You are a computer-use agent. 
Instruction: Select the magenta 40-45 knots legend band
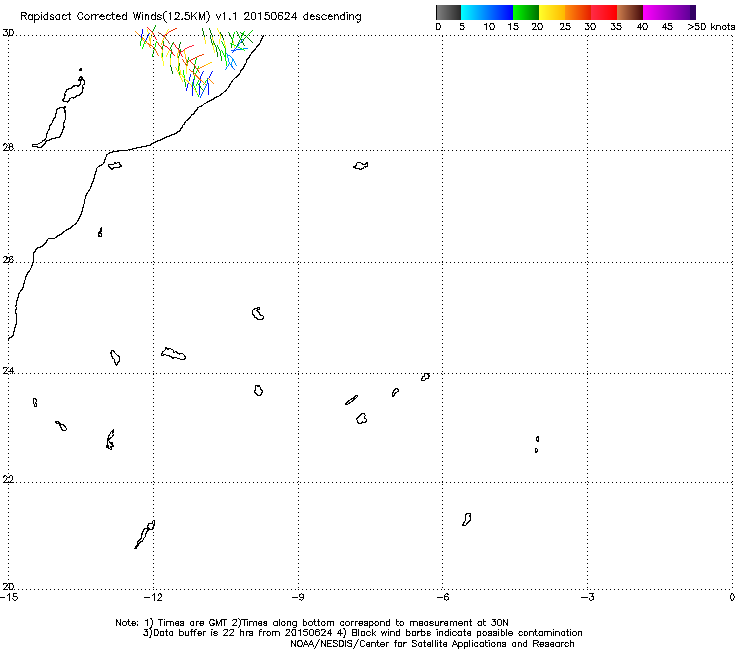656,12
